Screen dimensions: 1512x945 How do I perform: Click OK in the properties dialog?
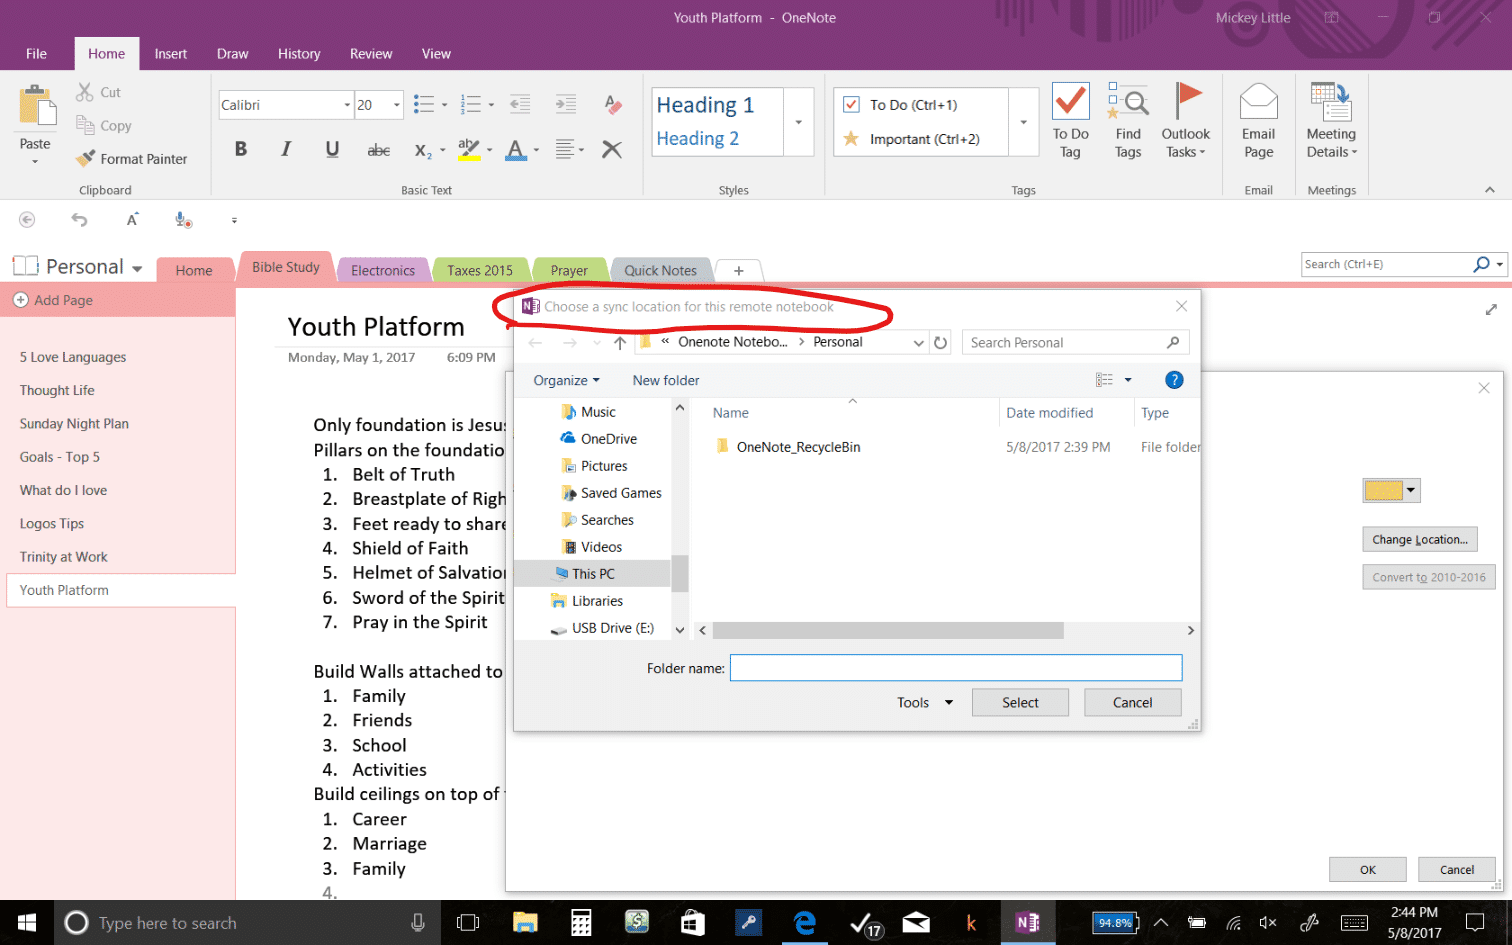1367,870
